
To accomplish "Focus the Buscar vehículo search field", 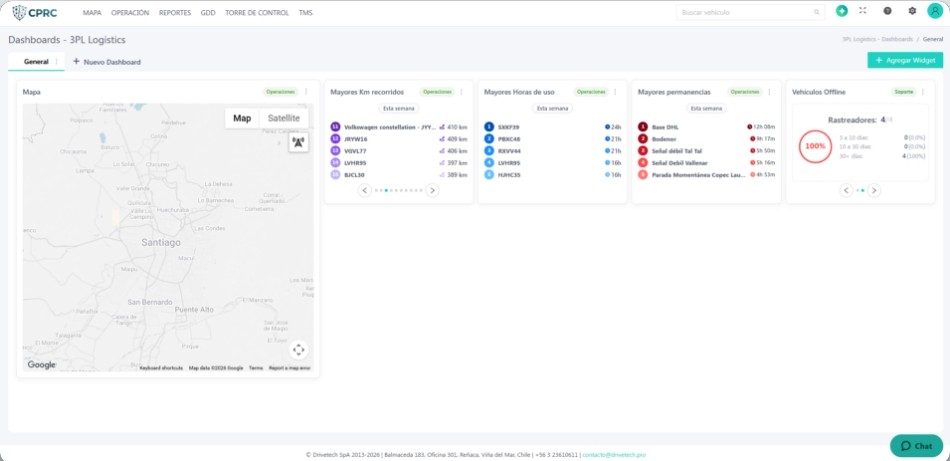I will coord(750,12).
